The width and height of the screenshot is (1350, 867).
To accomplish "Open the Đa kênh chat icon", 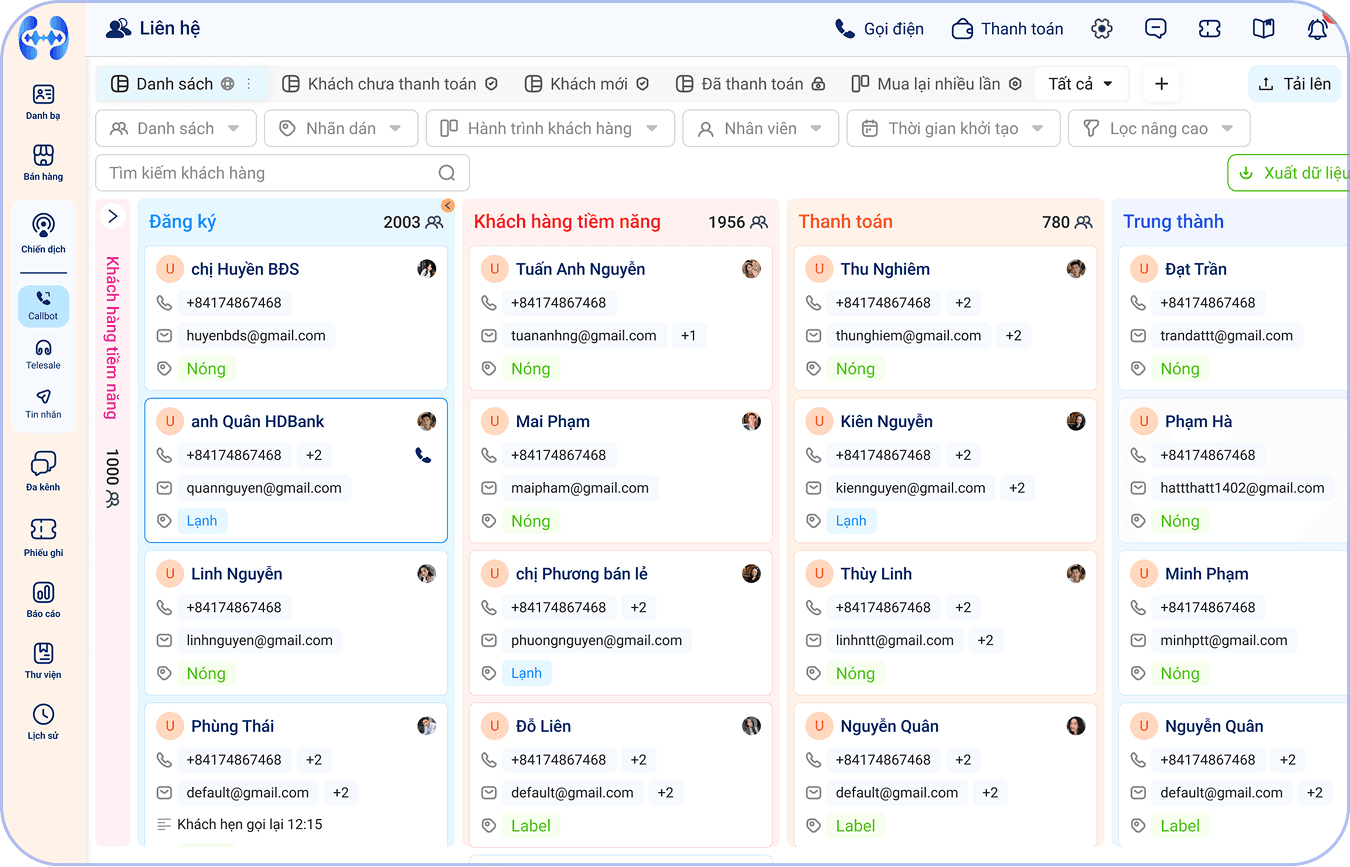I will pos(43,470).
